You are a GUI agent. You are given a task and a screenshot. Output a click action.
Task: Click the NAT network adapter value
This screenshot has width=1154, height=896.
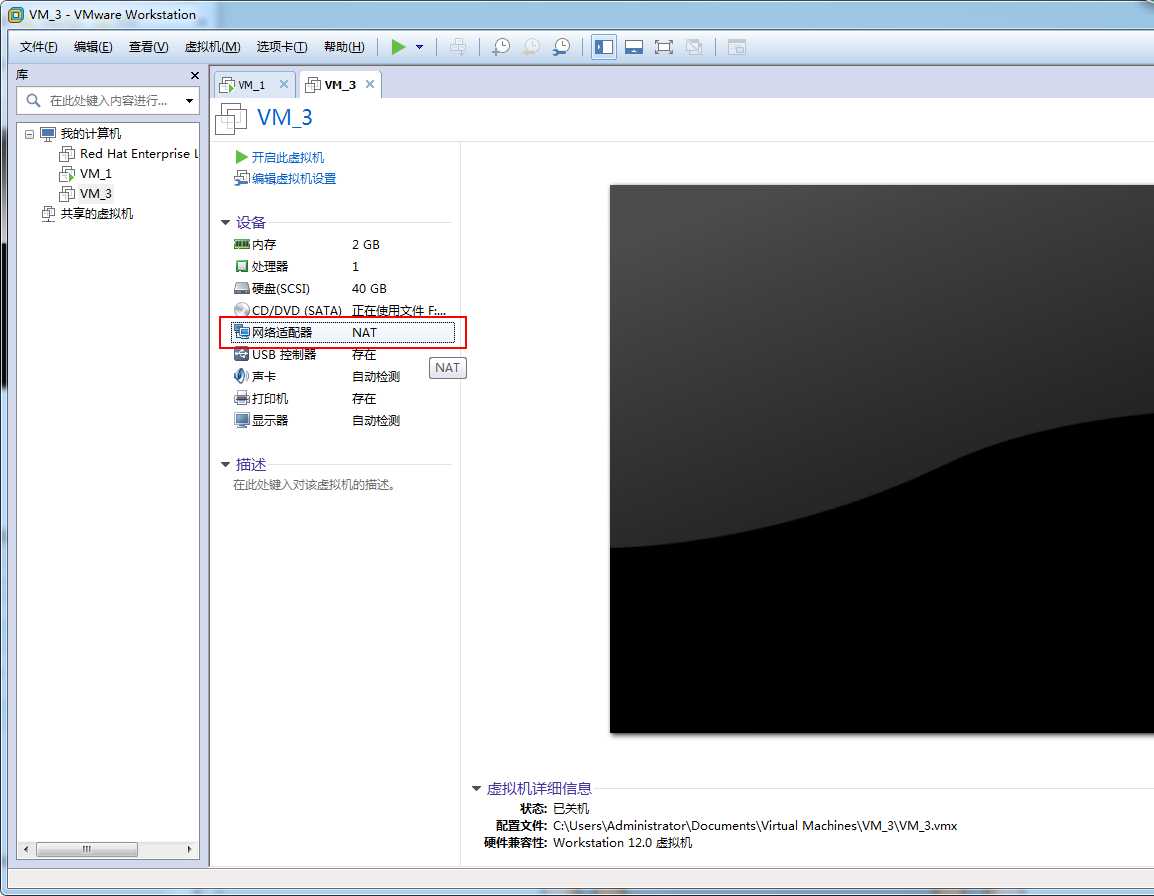pyautogui.click(x=364, y=333)
